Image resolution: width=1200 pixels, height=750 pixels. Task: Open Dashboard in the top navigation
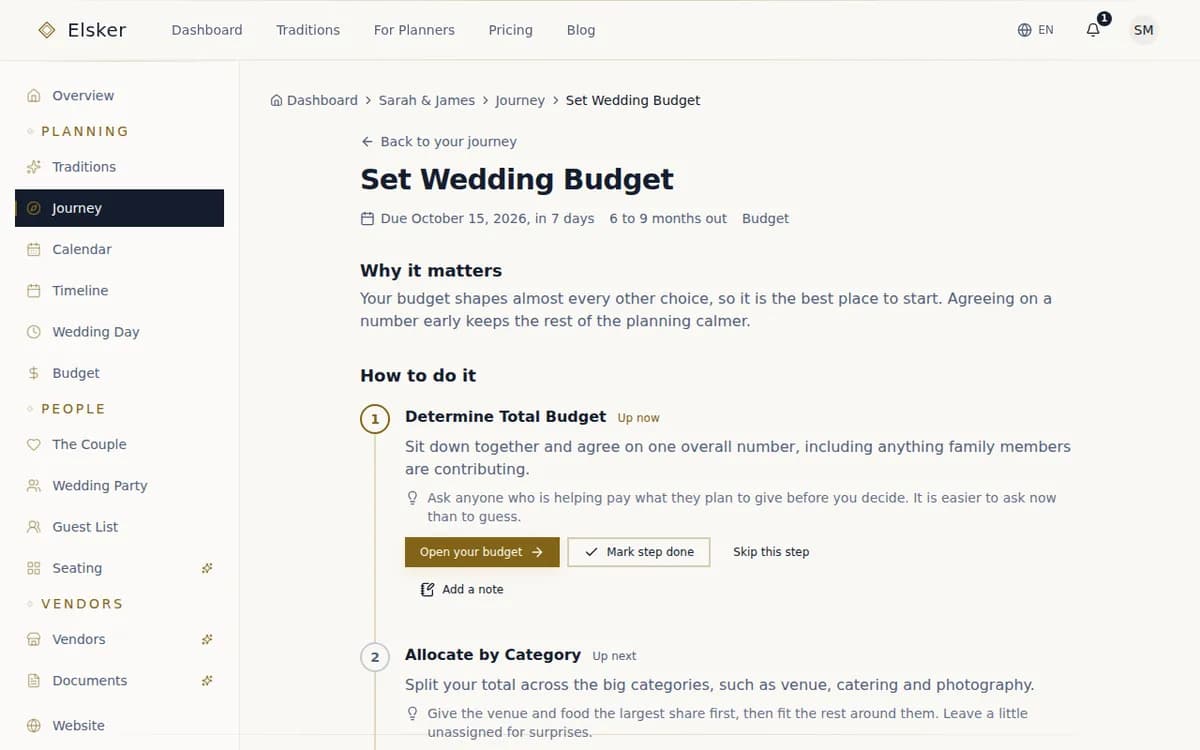click(x=207, y=30)
